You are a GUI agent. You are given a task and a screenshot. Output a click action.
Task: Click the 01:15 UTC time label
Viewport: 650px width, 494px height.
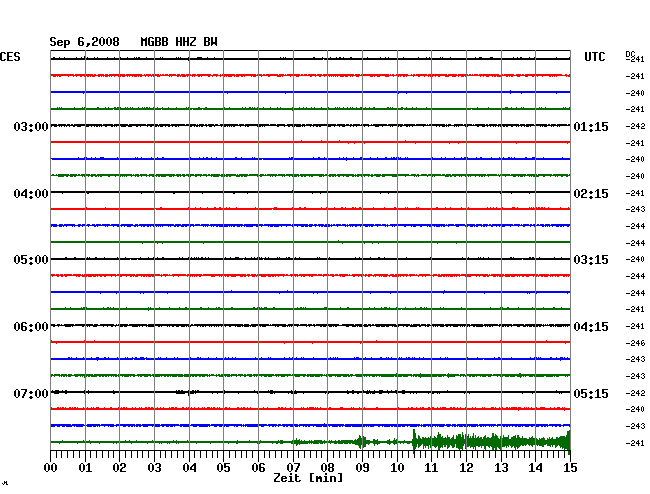coord(591,126)
